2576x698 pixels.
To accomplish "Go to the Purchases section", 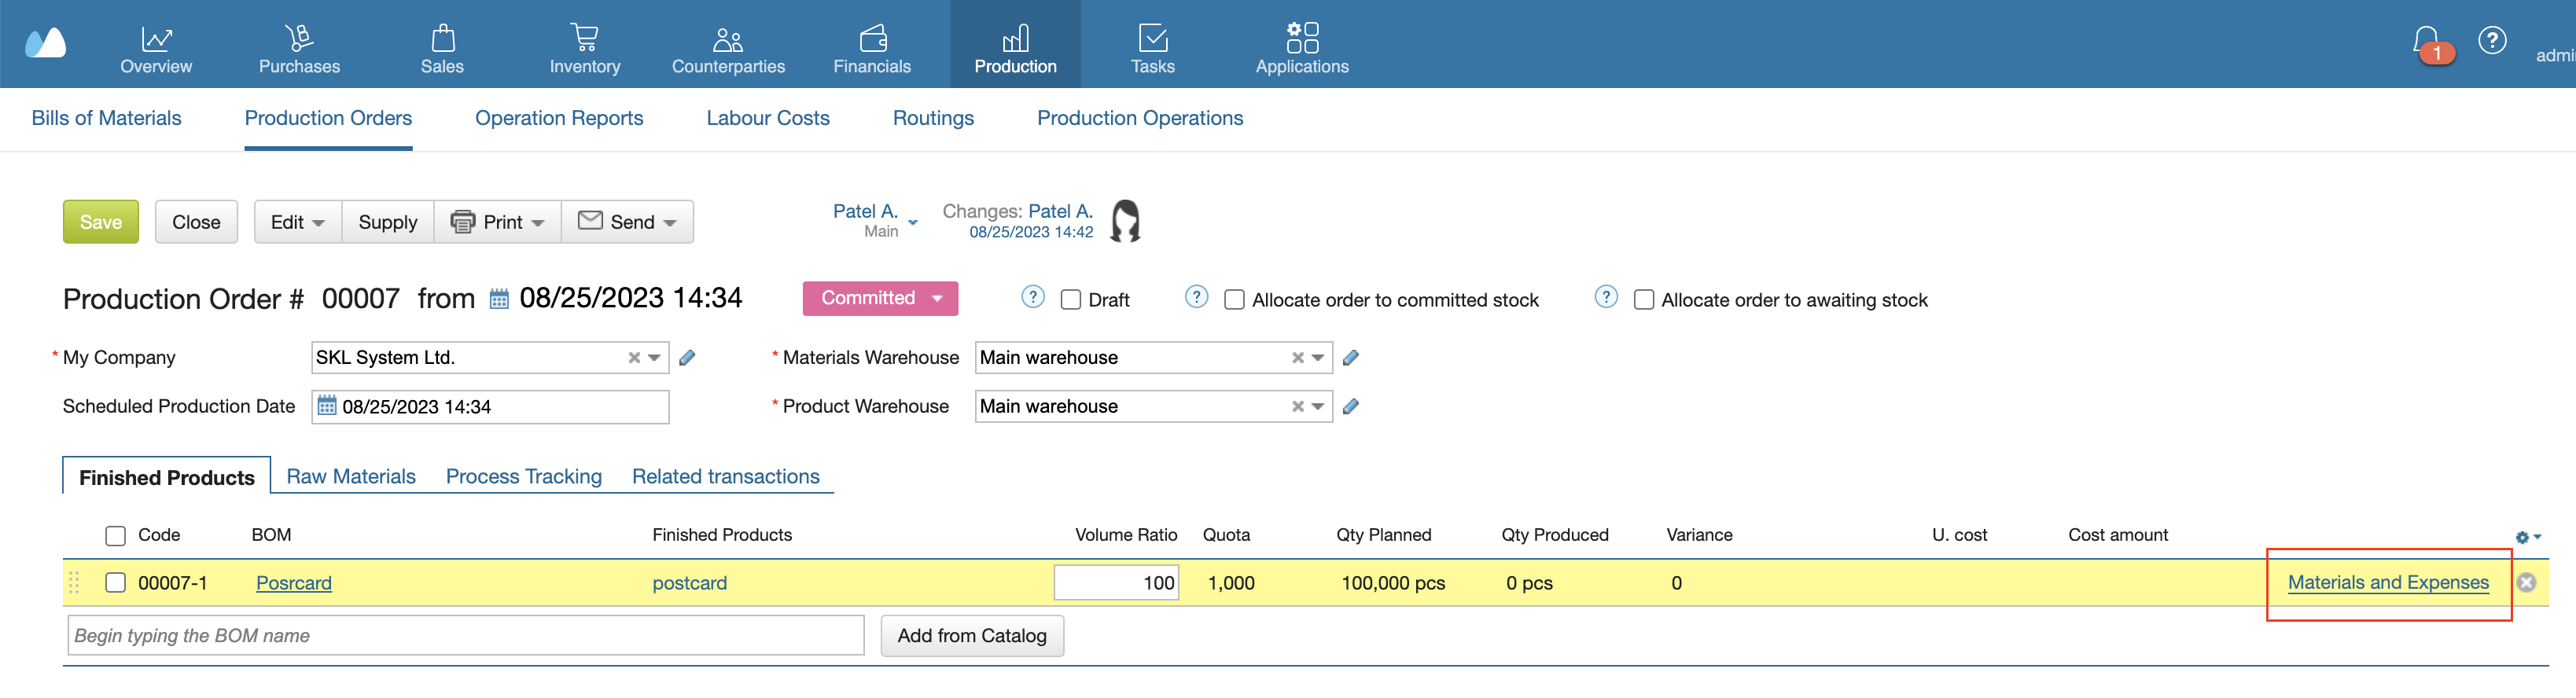I will pos(299,49).
